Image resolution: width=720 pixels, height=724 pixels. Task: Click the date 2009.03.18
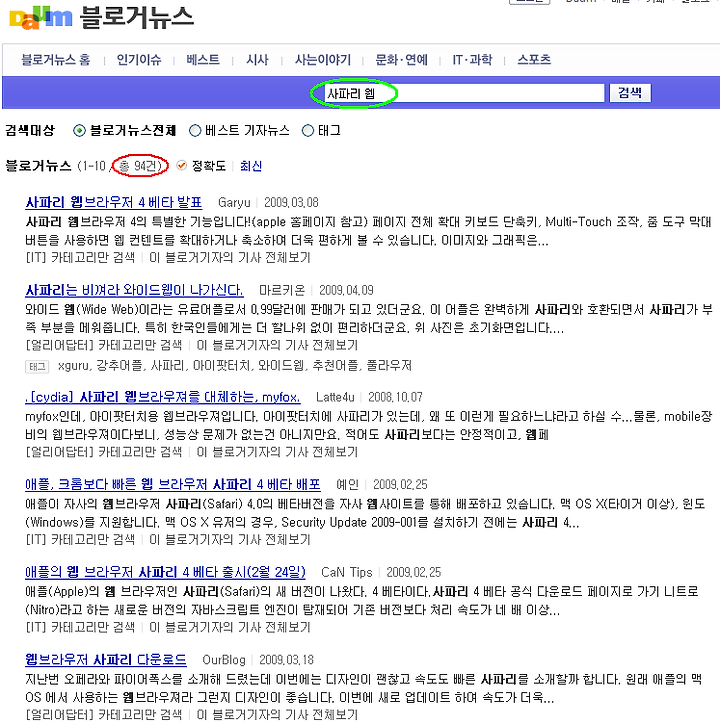(286, 660)
